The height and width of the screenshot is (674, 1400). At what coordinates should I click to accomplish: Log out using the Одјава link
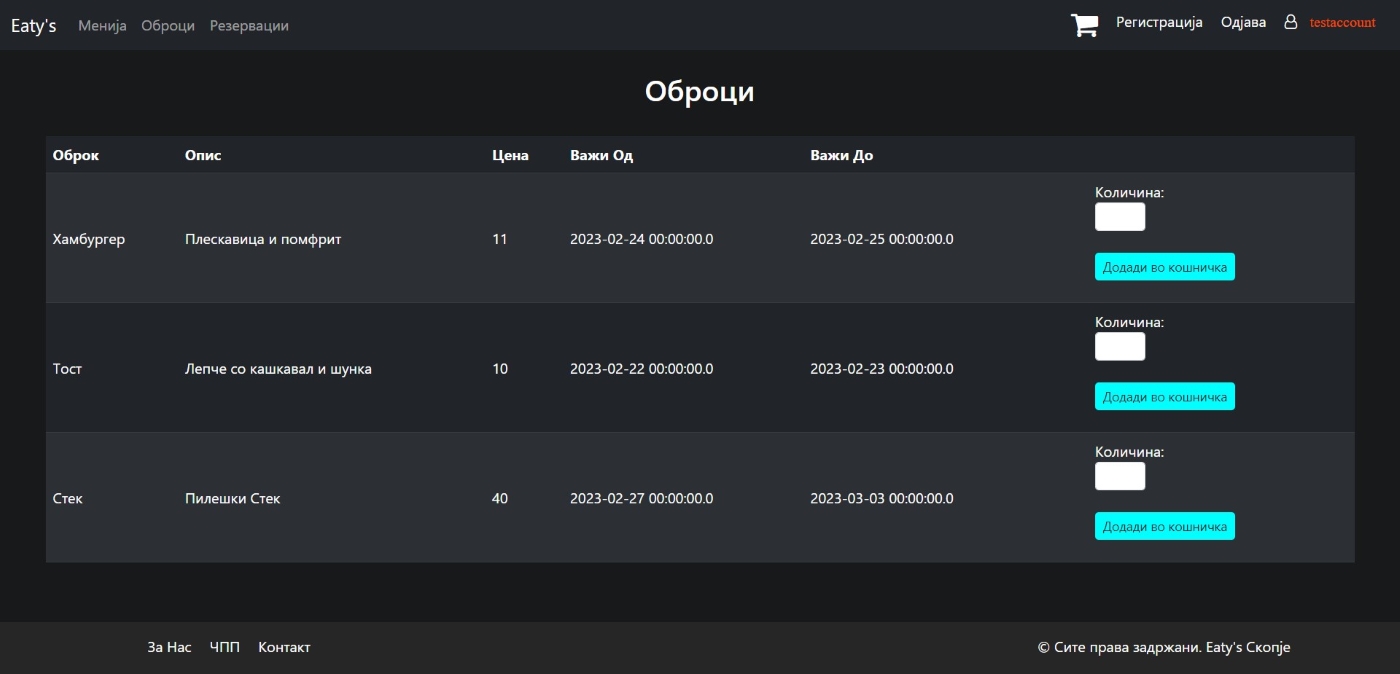[1243, 22]
